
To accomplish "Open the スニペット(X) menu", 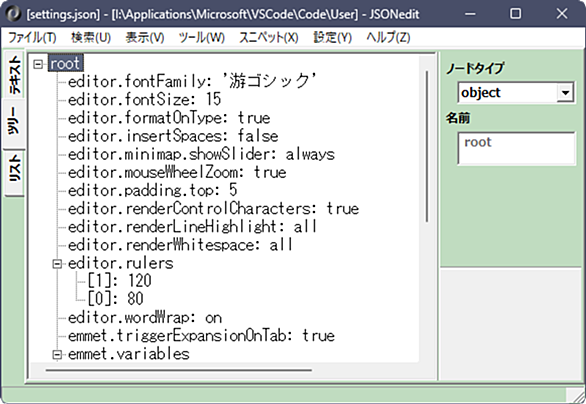I will (269, 37).
